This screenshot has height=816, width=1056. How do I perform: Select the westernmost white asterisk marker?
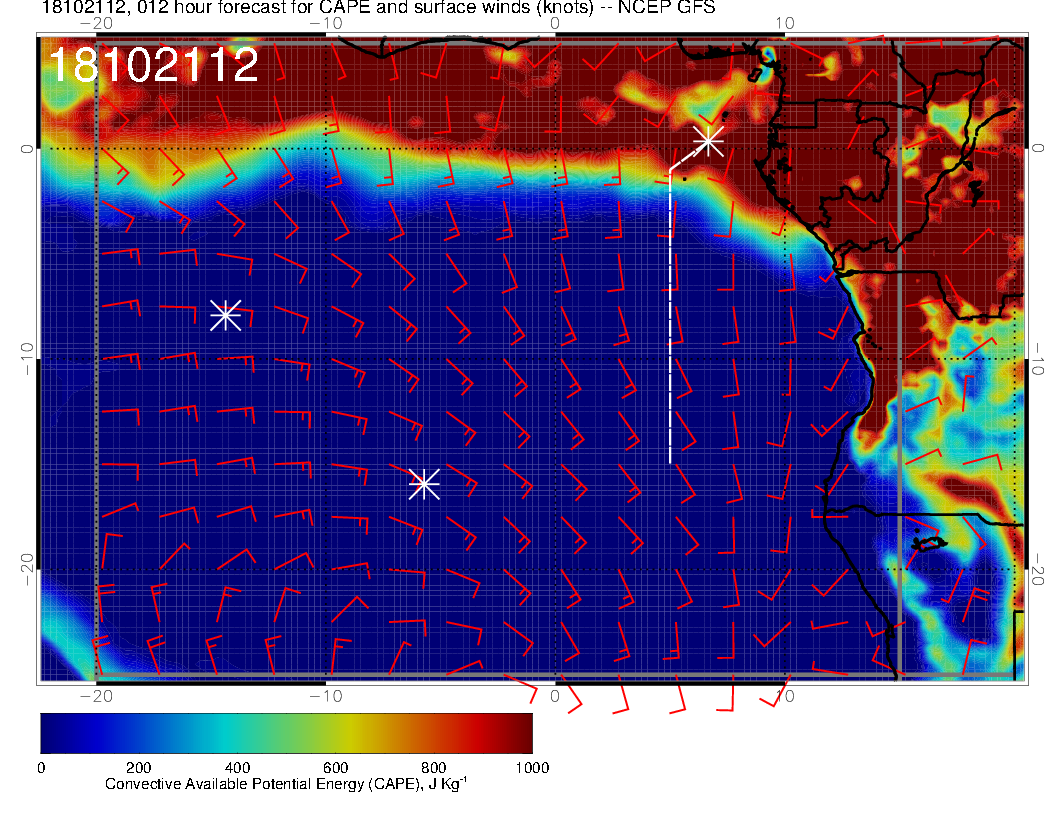point(225,314)
